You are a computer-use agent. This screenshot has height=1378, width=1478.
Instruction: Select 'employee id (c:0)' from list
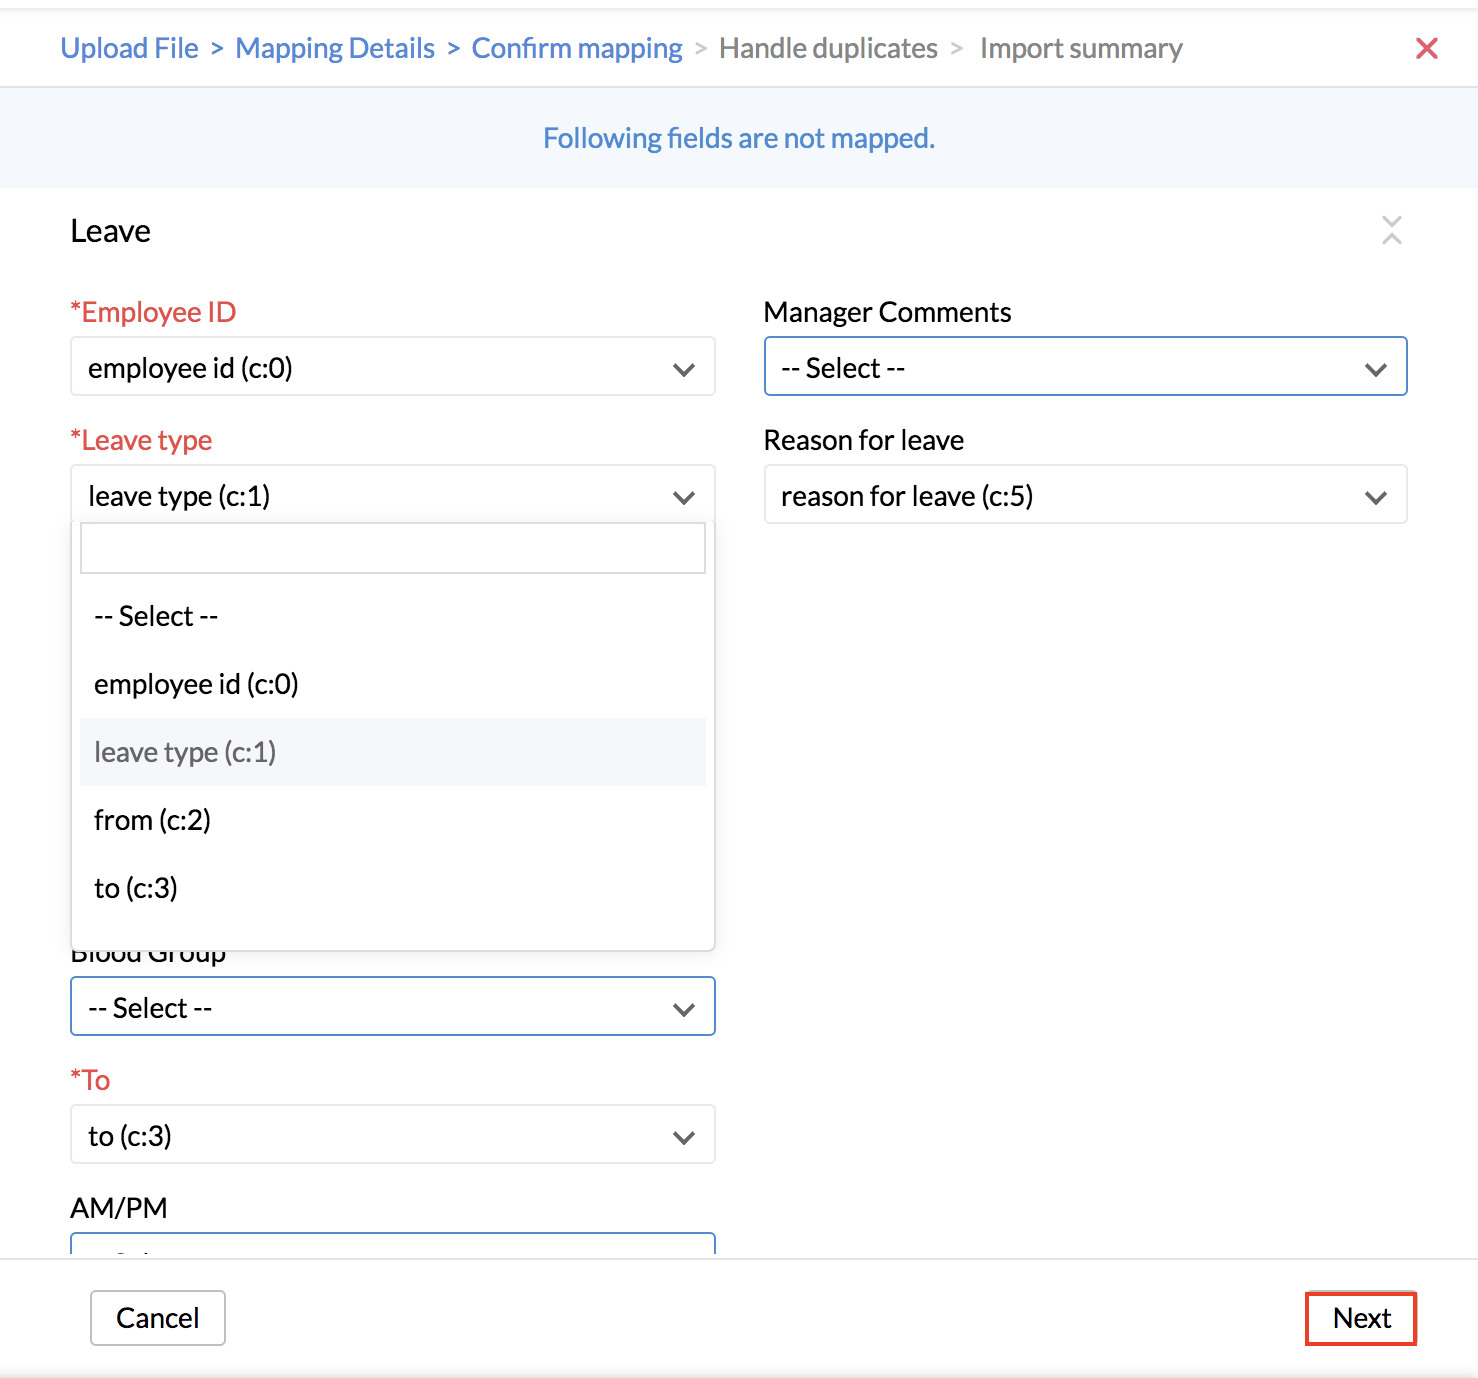[196, 684]
